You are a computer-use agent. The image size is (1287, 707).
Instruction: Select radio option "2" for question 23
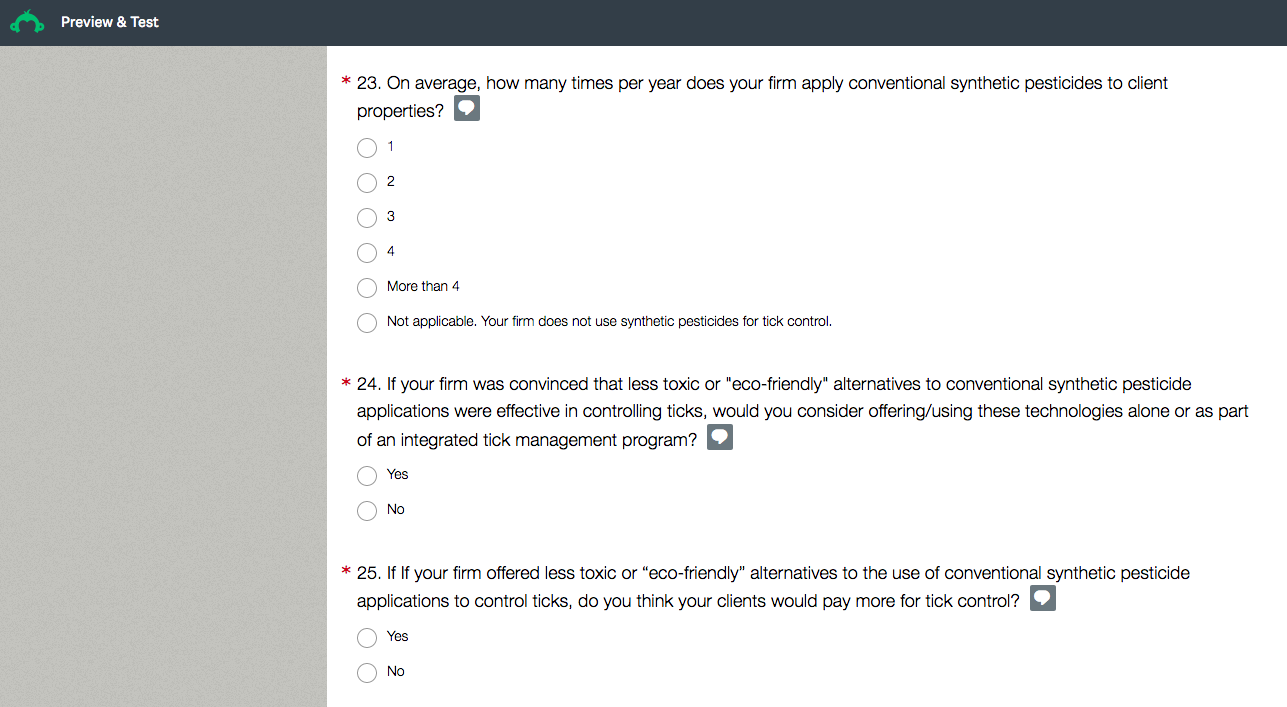click(367, 183)
